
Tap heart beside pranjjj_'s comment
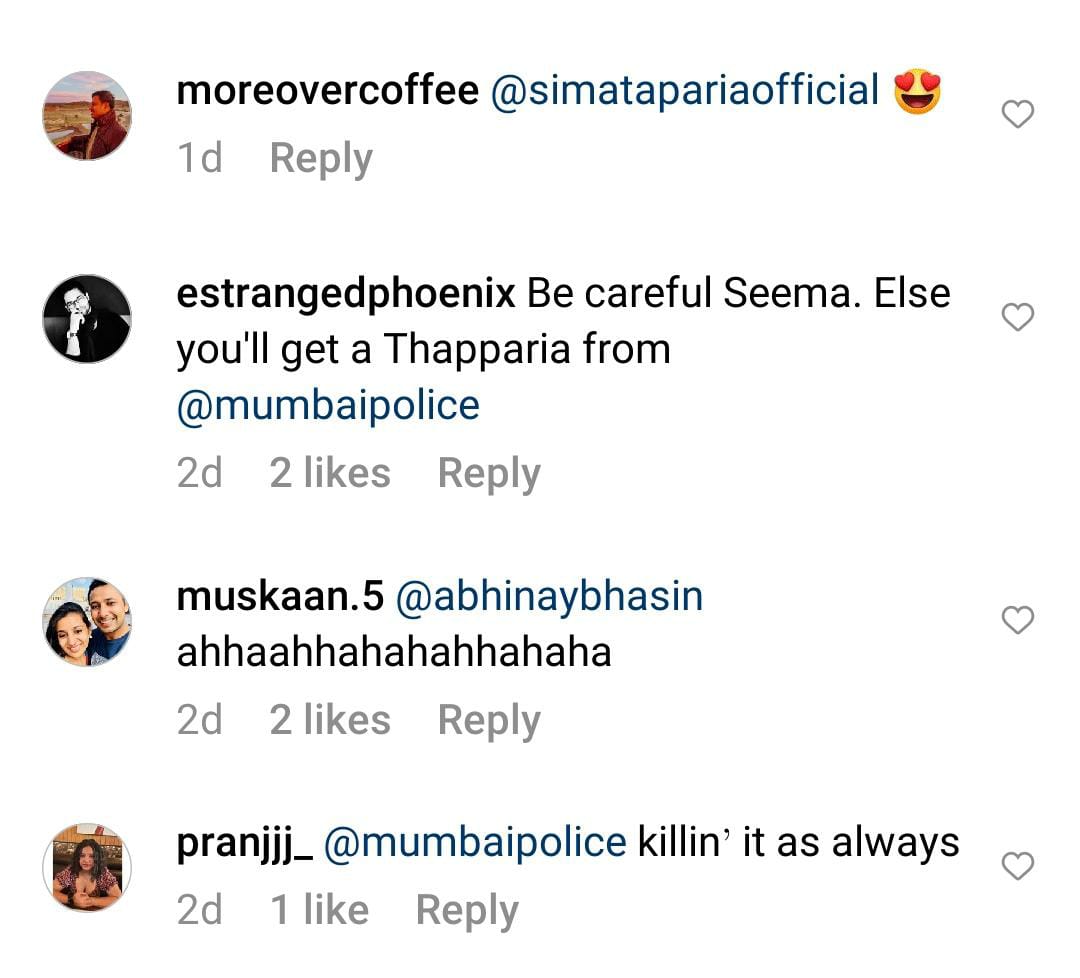pos(1017,866)
